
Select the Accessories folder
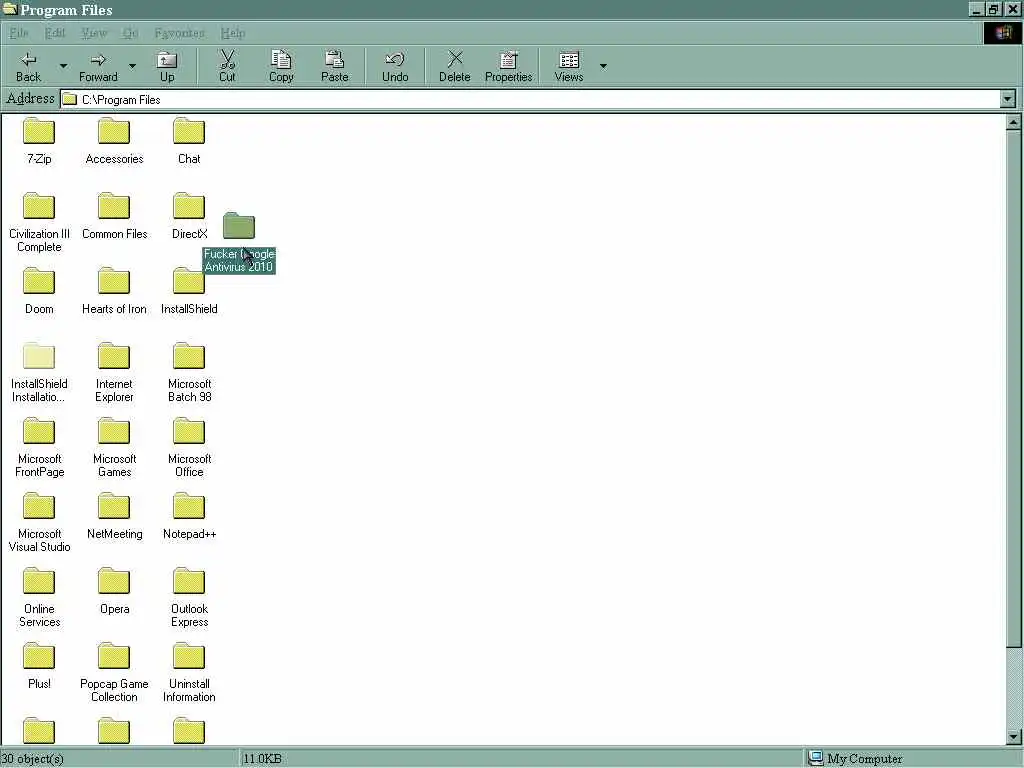click(x=114, y=141)
